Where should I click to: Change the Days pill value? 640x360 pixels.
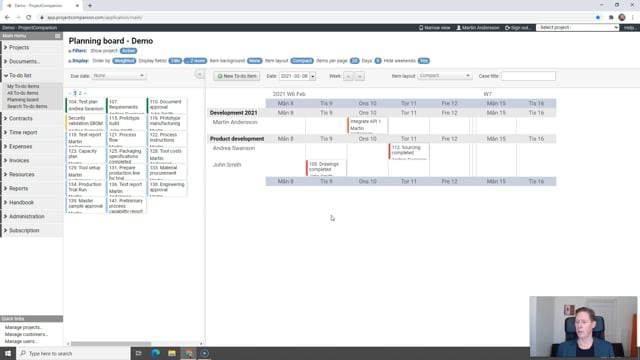point(378,61)
